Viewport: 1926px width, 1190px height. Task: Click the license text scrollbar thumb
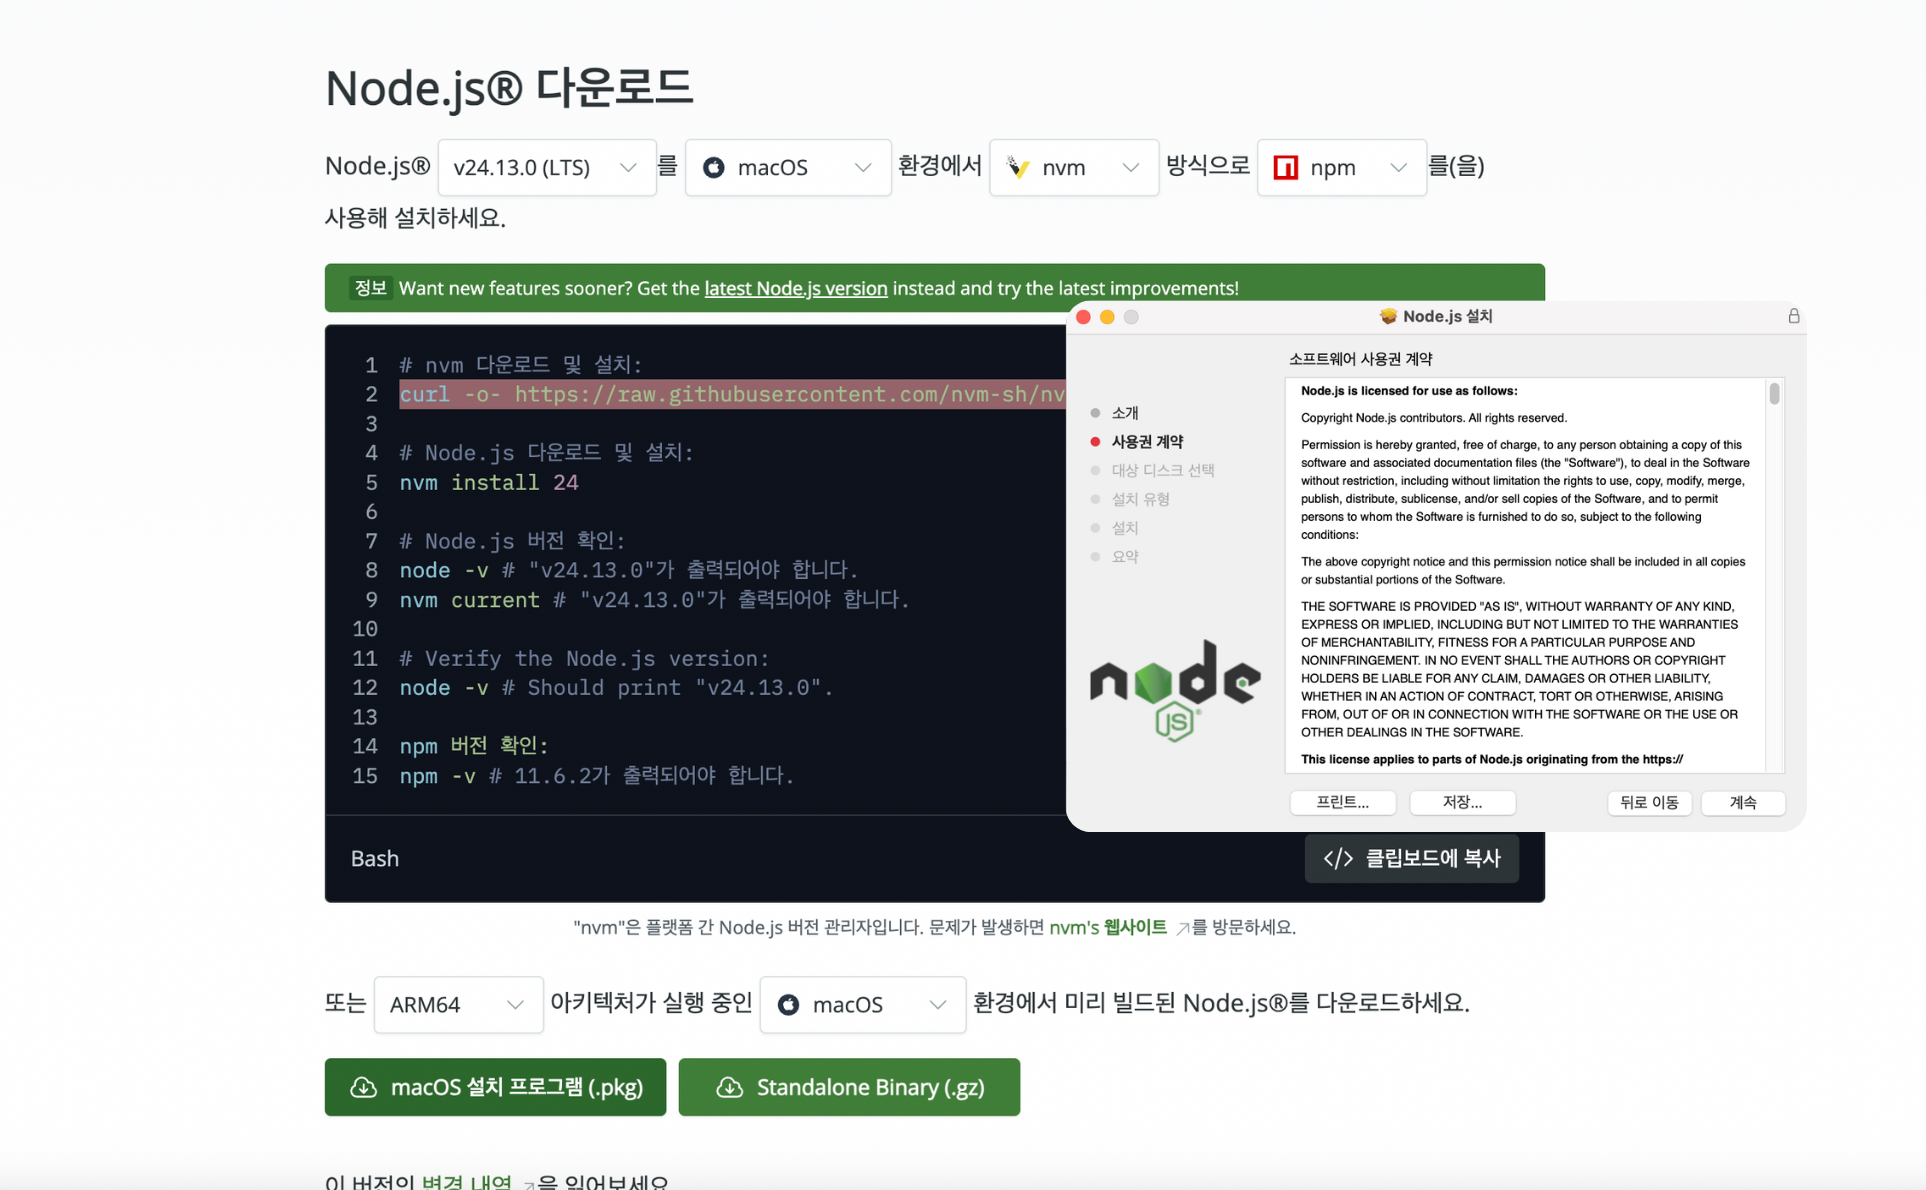(x=1774, y=394)
